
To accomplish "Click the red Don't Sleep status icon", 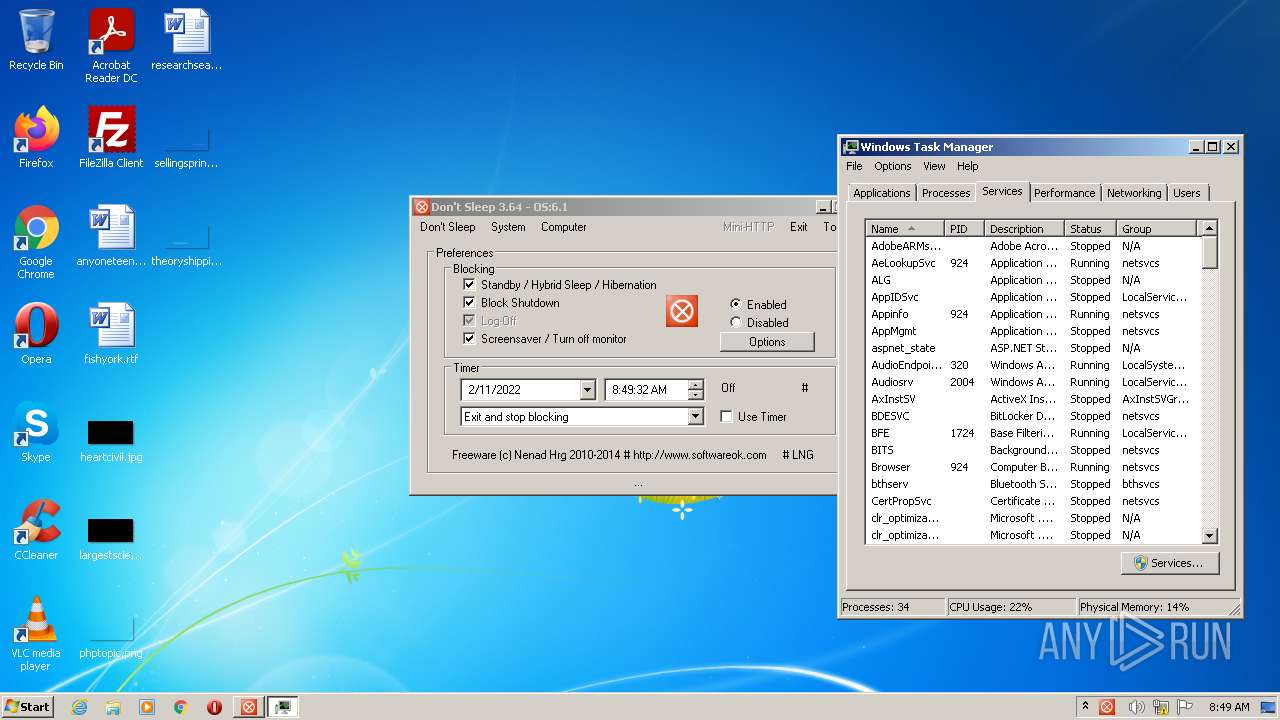I will [x=682, y=311].
